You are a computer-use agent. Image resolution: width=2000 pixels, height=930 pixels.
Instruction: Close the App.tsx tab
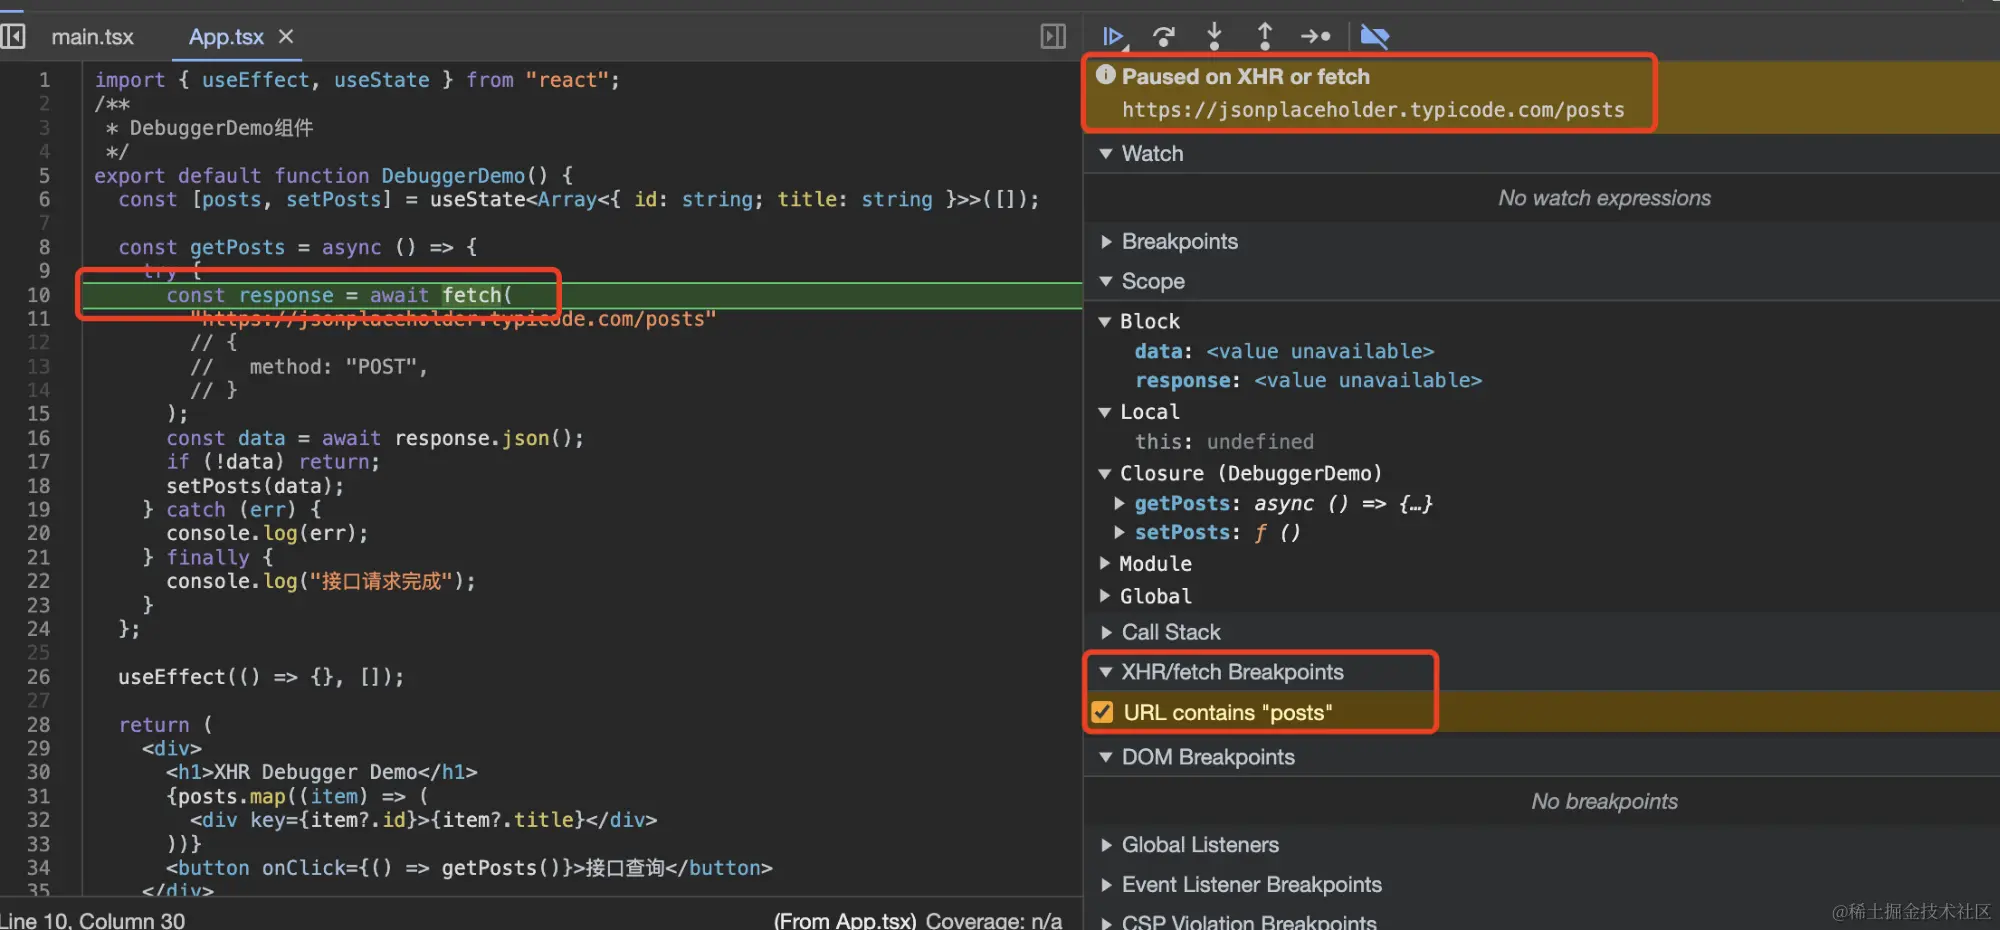tap(286, 37)
